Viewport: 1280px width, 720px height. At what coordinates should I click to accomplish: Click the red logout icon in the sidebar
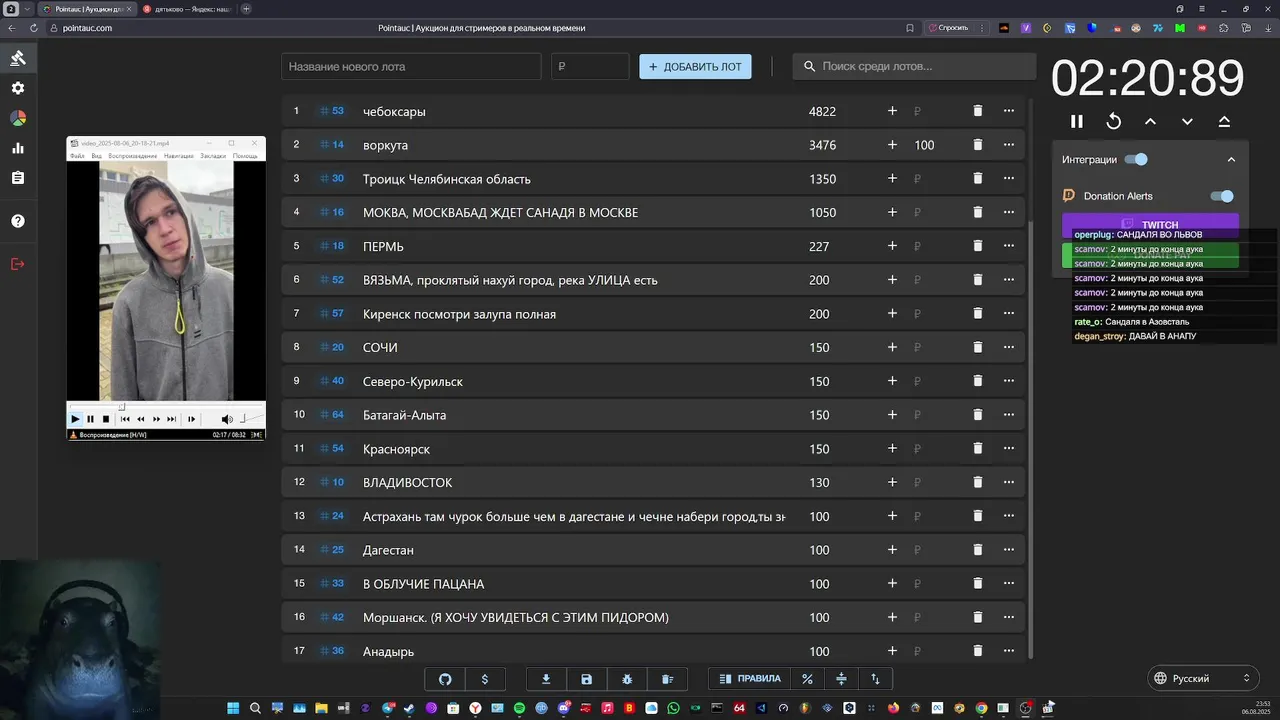[x=18, y=264]
